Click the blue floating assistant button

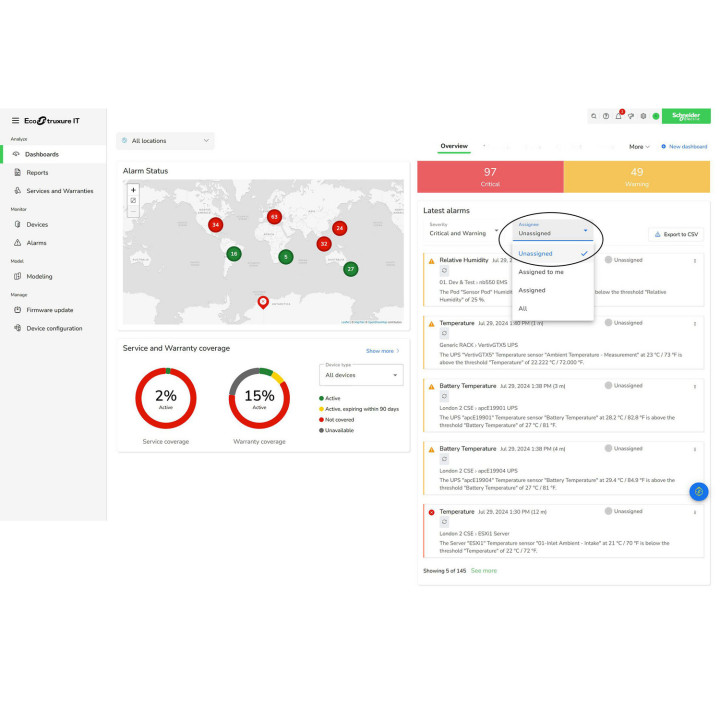pos(698,492)
